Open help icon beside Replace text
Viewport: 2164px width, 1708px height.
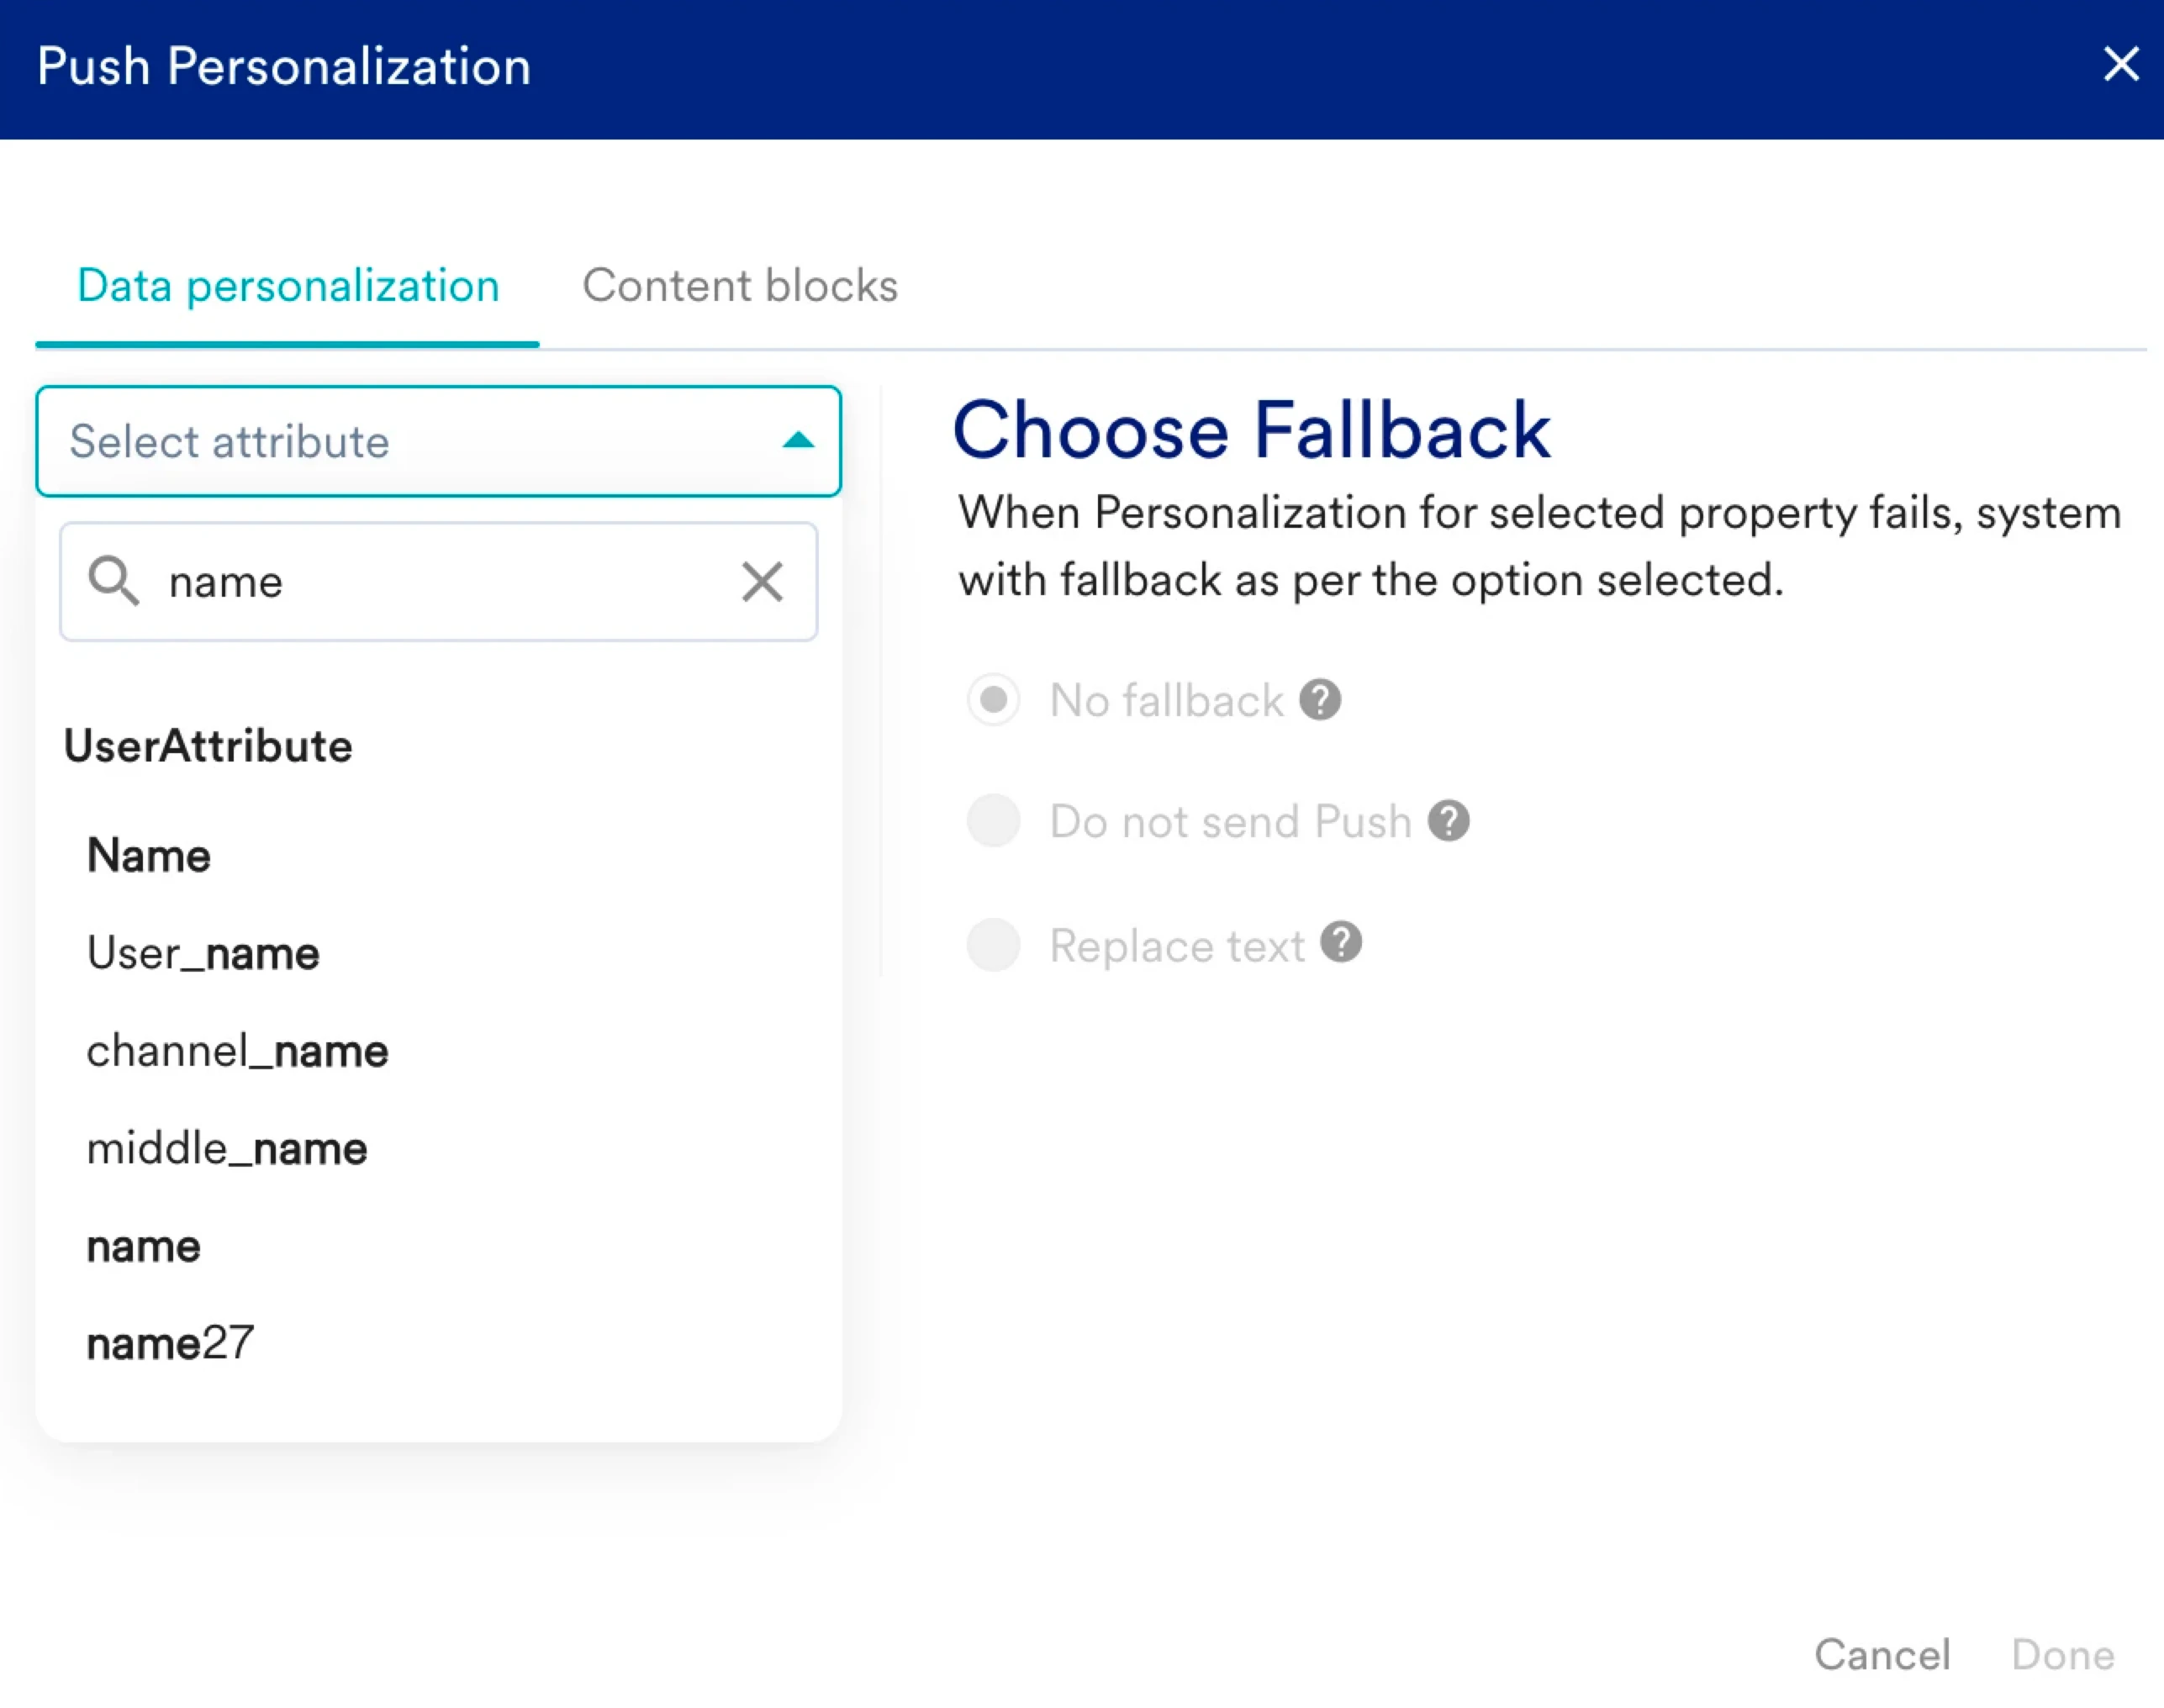[1341, 942]
